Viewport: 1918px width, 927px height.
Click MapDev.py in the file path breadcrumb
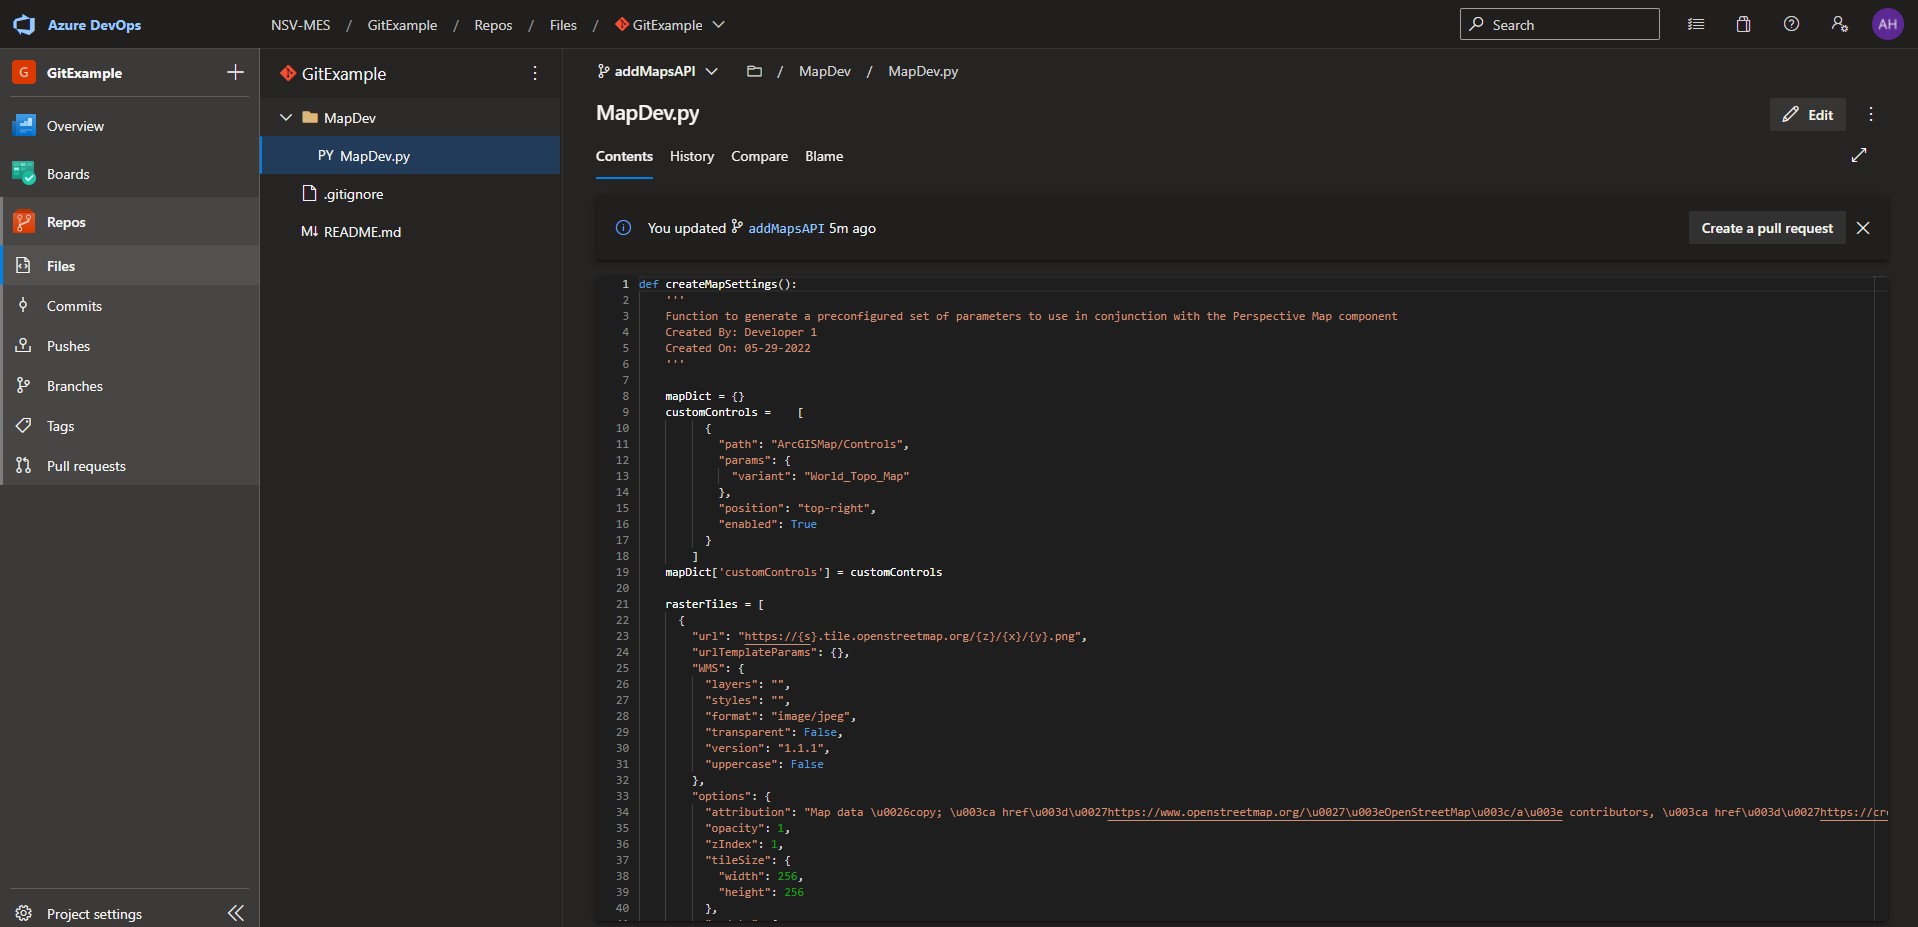(923, 71)
